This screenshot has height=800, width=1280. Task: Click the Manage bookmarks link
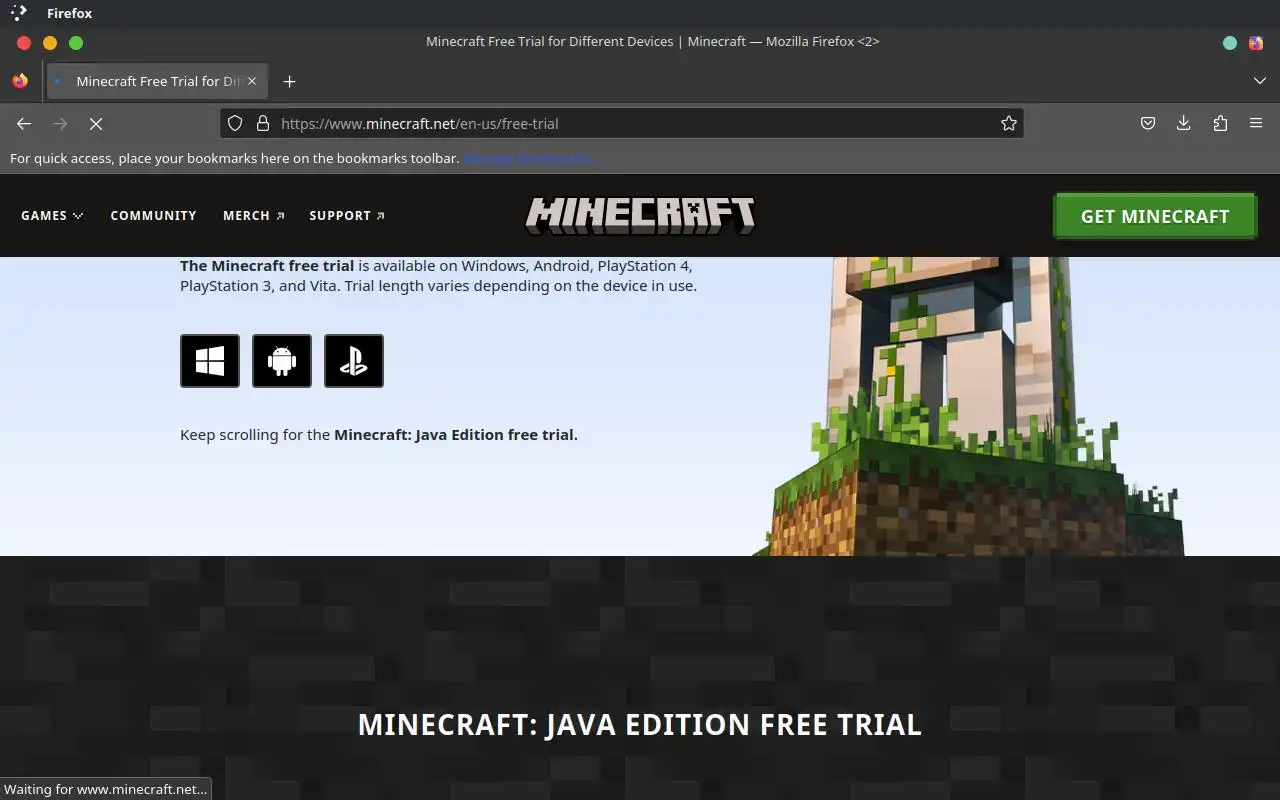coord(528,158)
